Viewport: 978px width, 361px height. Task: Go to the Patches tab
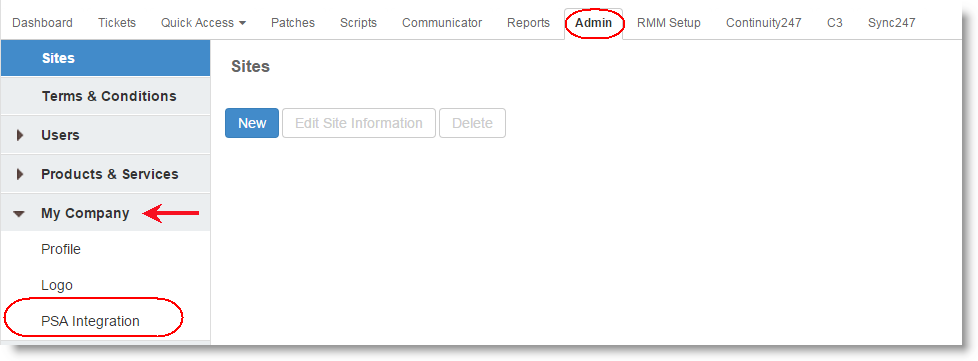293,23
